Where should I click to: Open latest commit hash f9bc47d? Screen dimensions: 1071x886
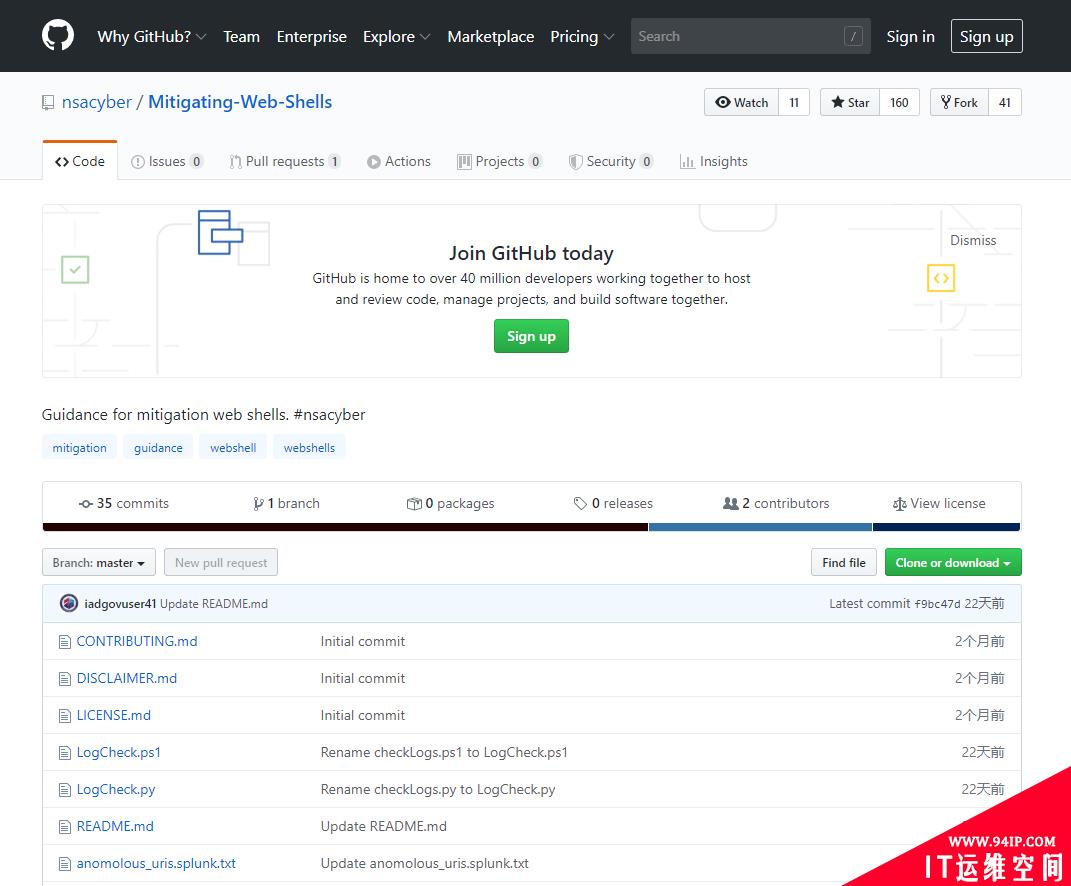coord(937,604)
